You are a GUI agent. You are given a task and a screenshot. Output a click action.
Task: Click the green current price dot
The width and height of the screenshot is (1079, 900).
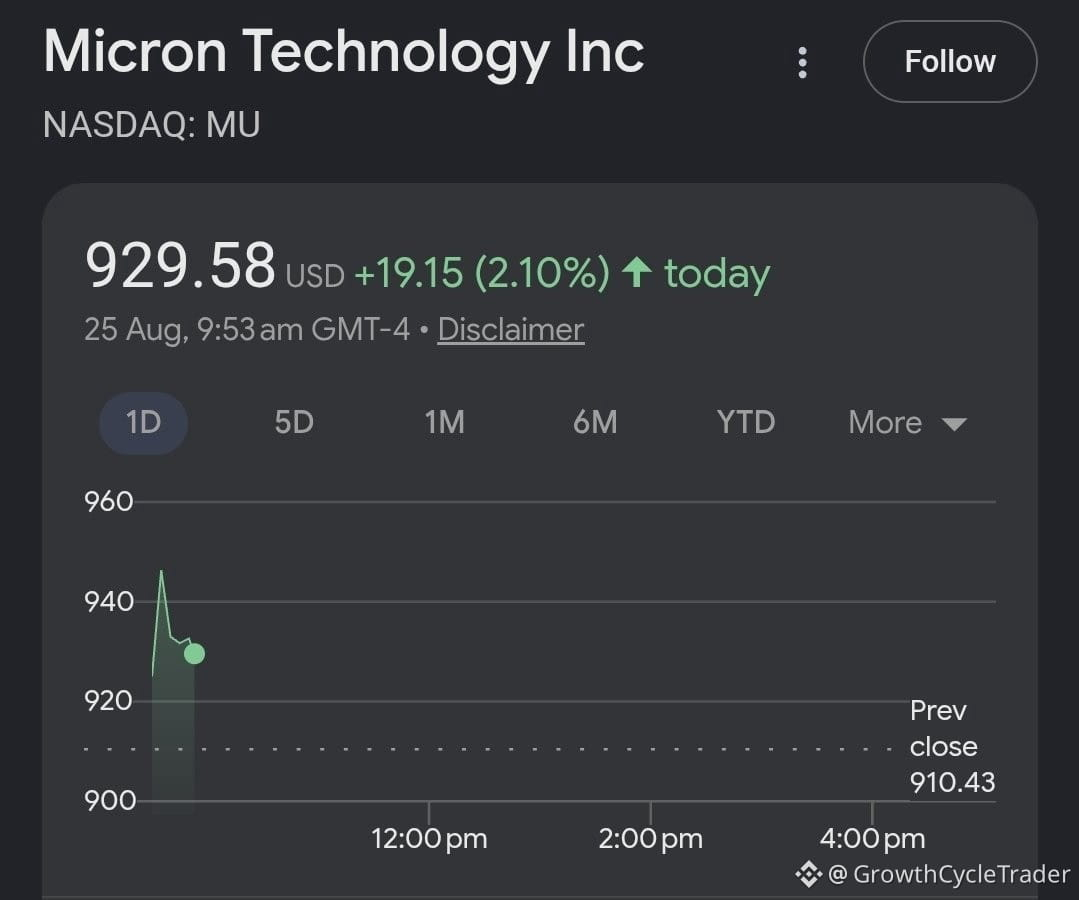194,653
